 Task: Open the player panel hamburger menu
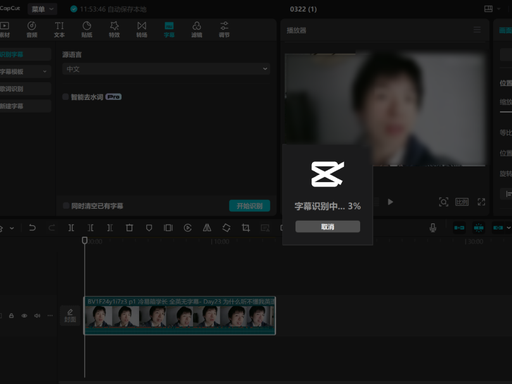(x=477, y=30)
